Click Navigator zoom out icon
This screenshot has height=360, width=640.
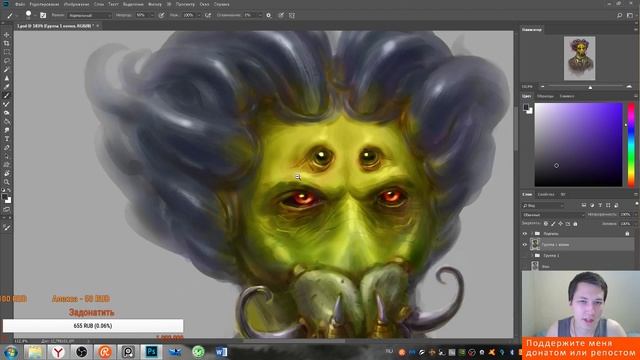click(542, 87)
